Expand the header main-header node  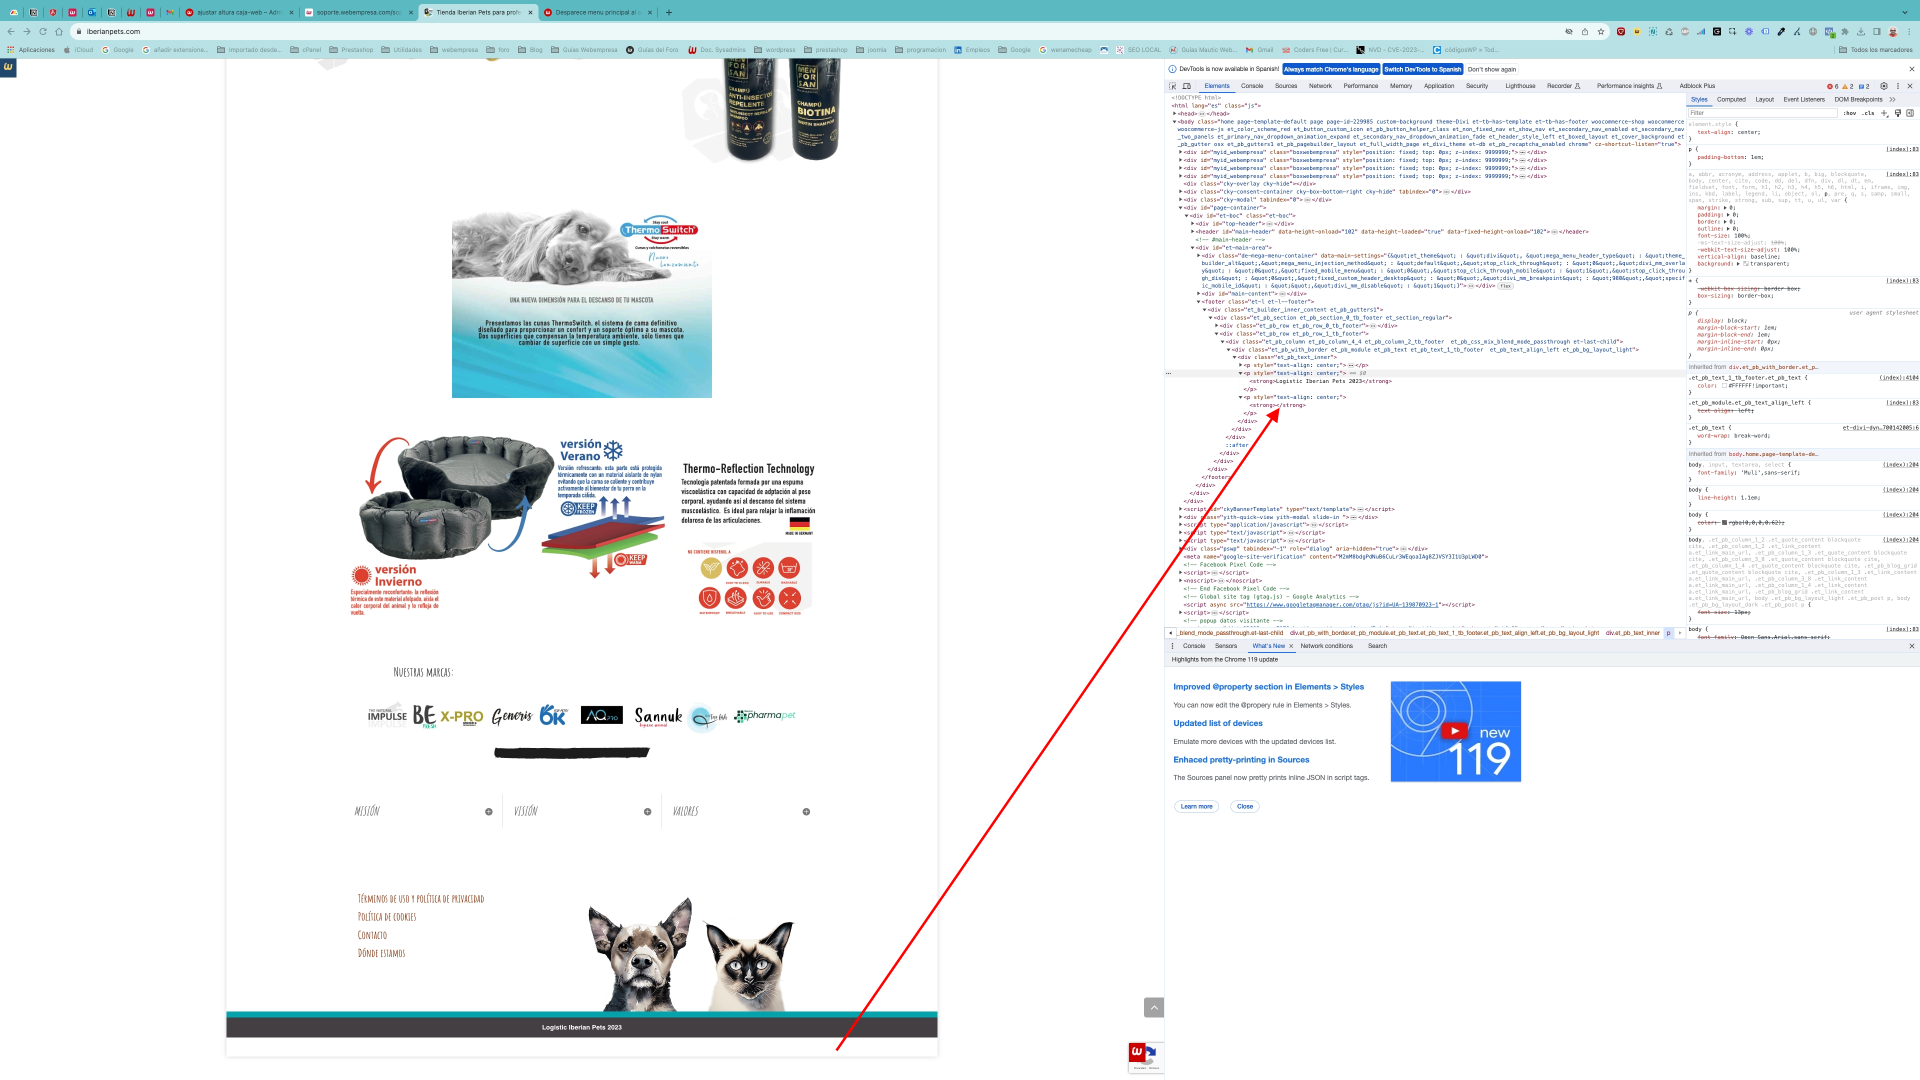click(x=1193, y=232)
